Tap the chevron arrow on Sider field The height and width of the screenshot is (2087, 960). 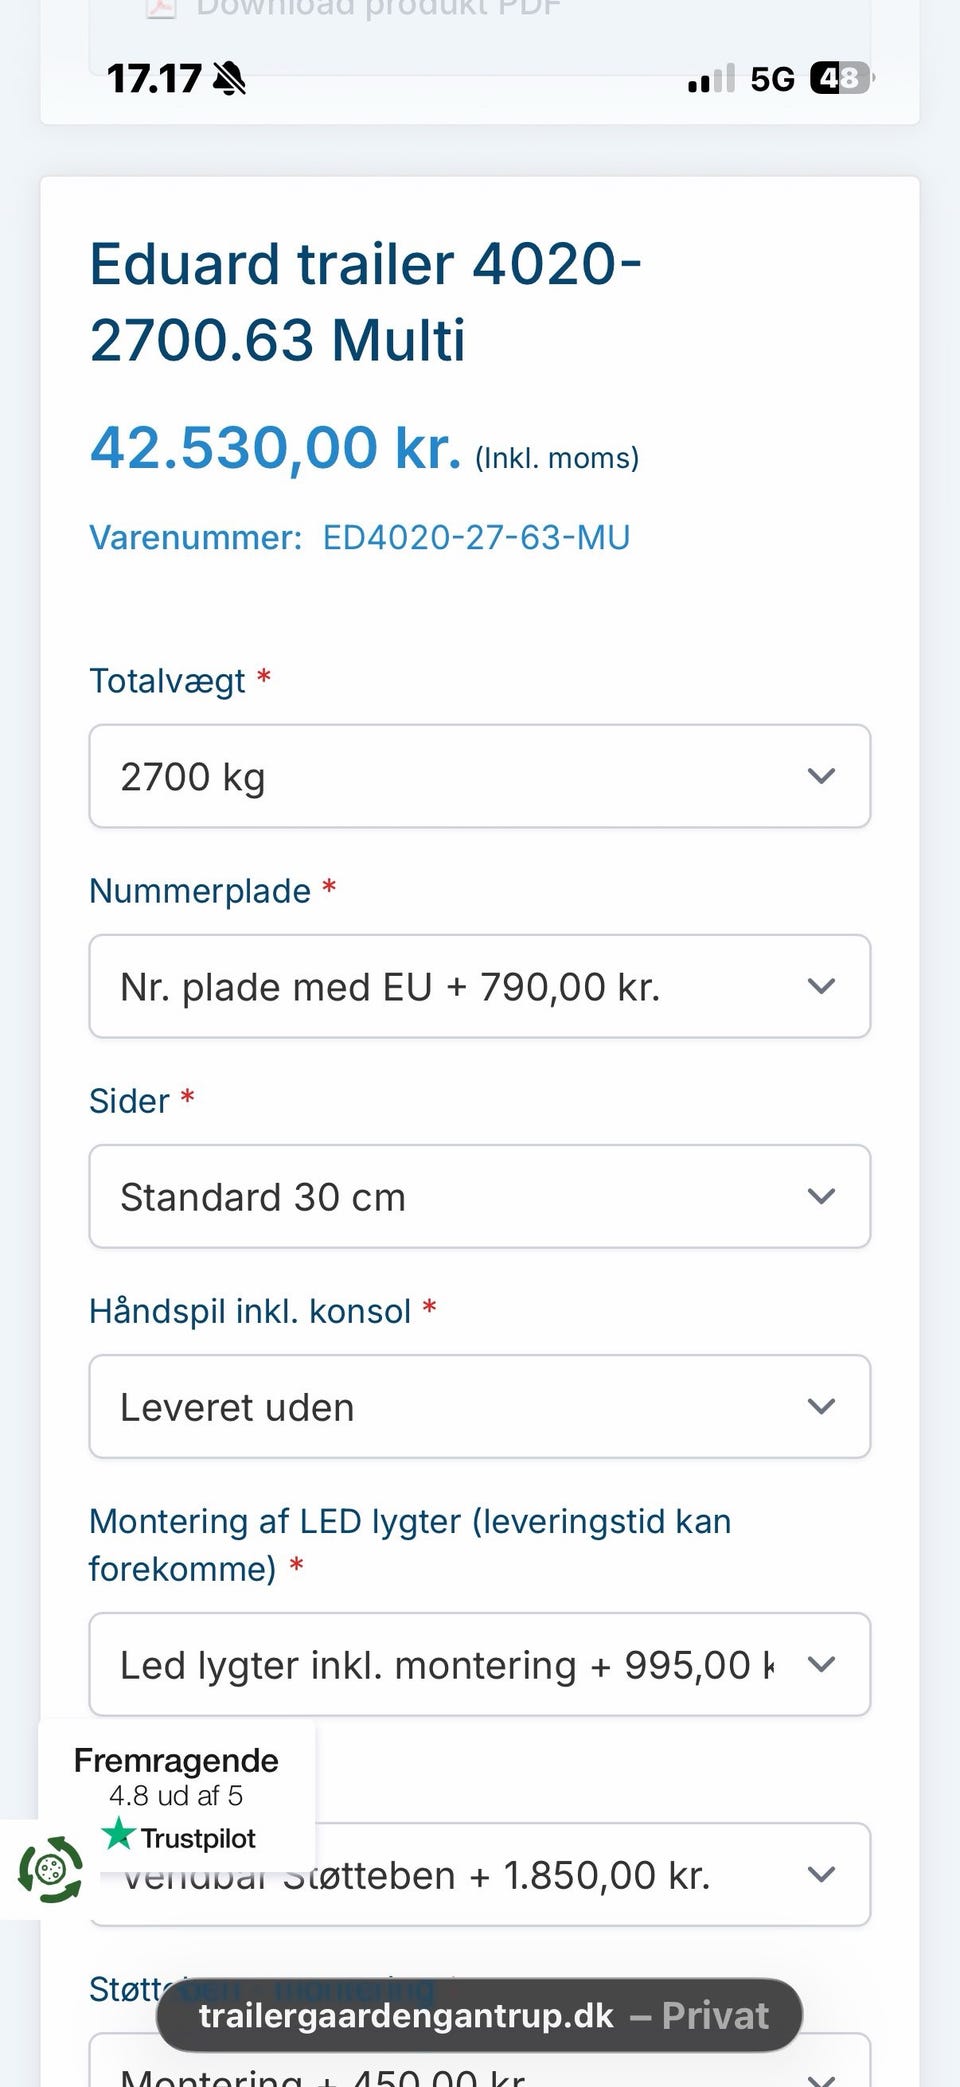[821, 1196]
